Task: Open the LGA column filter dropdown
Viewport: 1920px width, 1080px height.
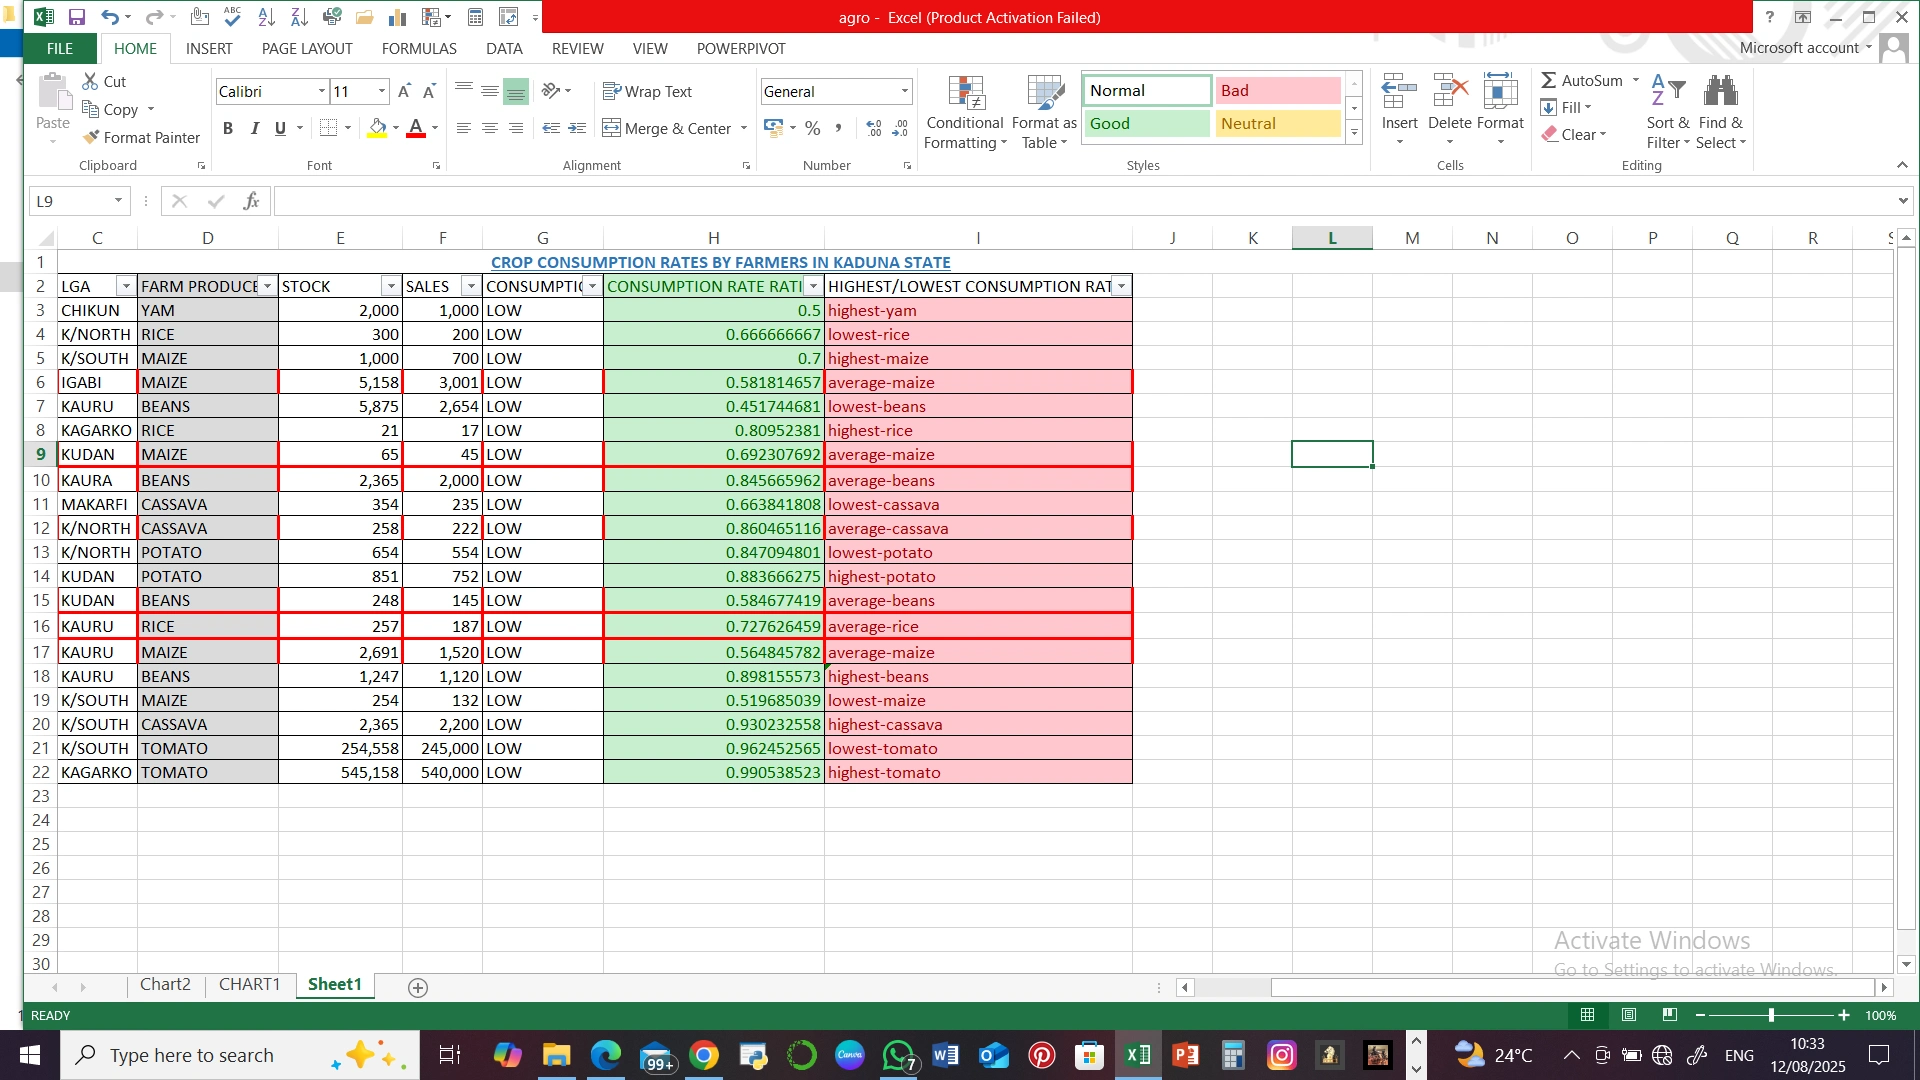Action: [125, 286]
